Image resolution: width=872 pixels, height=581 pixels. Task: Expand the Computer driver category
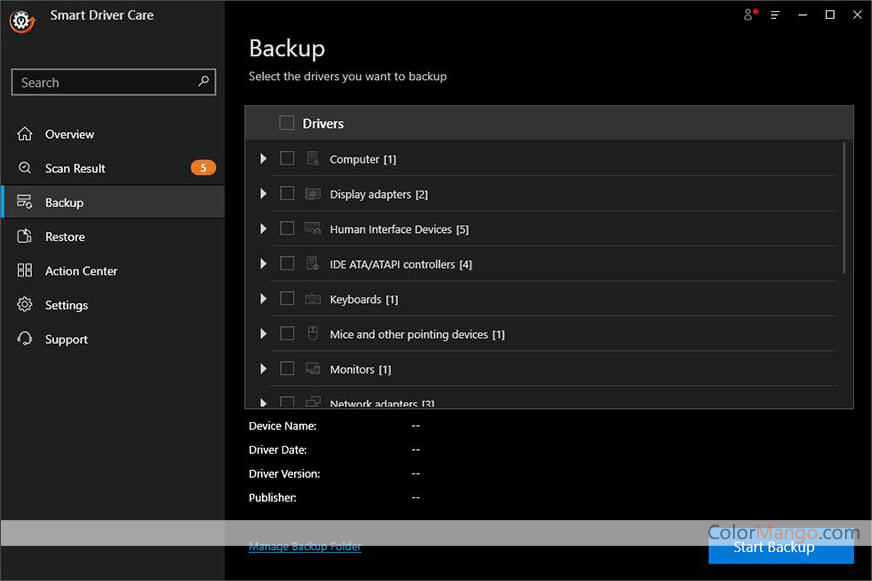tap(263, 159)
